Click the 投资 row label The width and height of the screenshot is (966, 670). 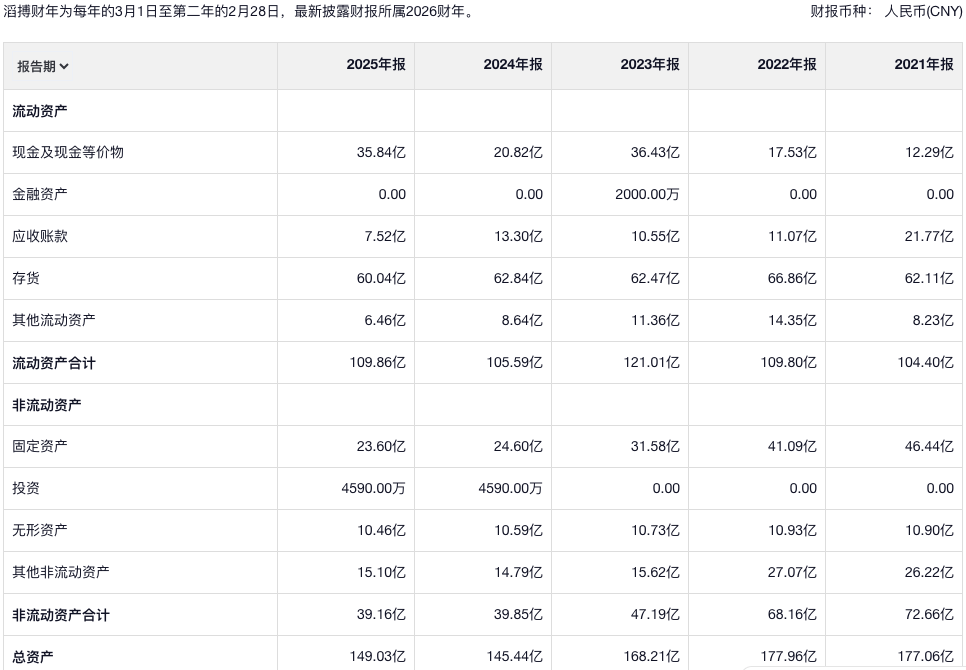click(26, 489)
